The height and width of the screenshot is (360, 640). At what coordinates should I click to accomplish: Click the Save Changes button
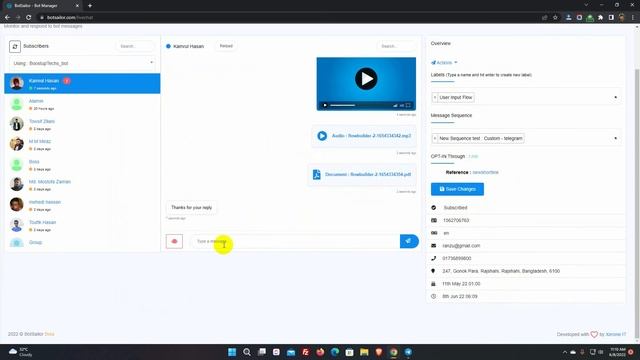tap(457, 189)
